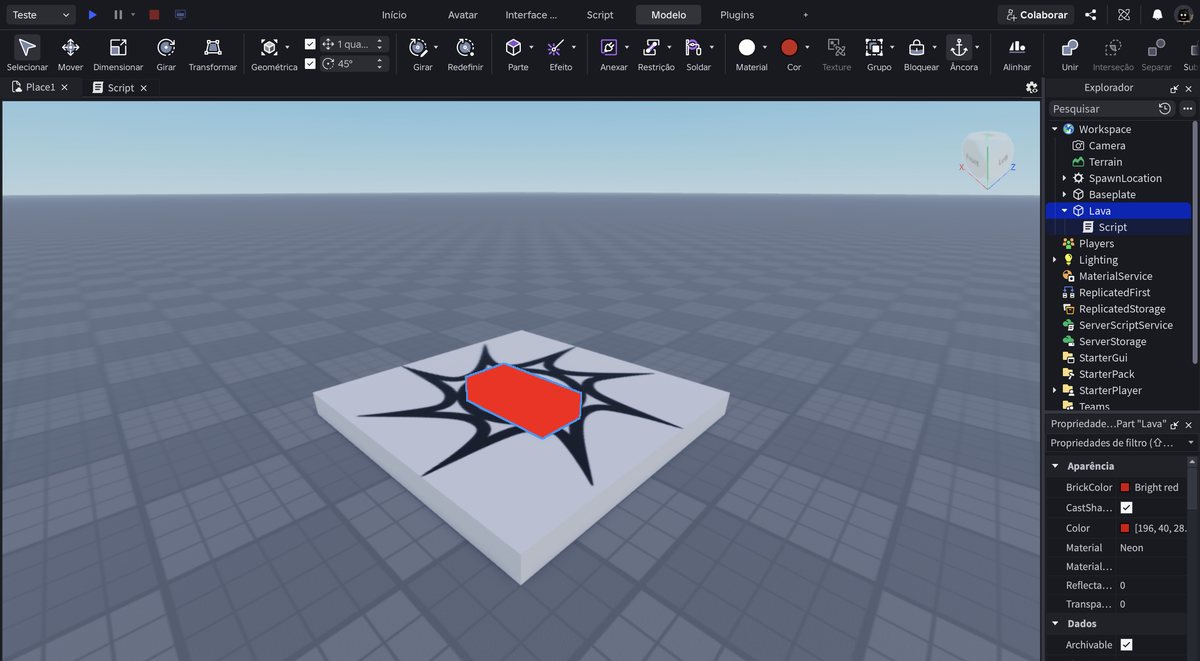Expand the Lighting node
Viewport: 1200px width, 661px height.
(x=1054, y=260)
